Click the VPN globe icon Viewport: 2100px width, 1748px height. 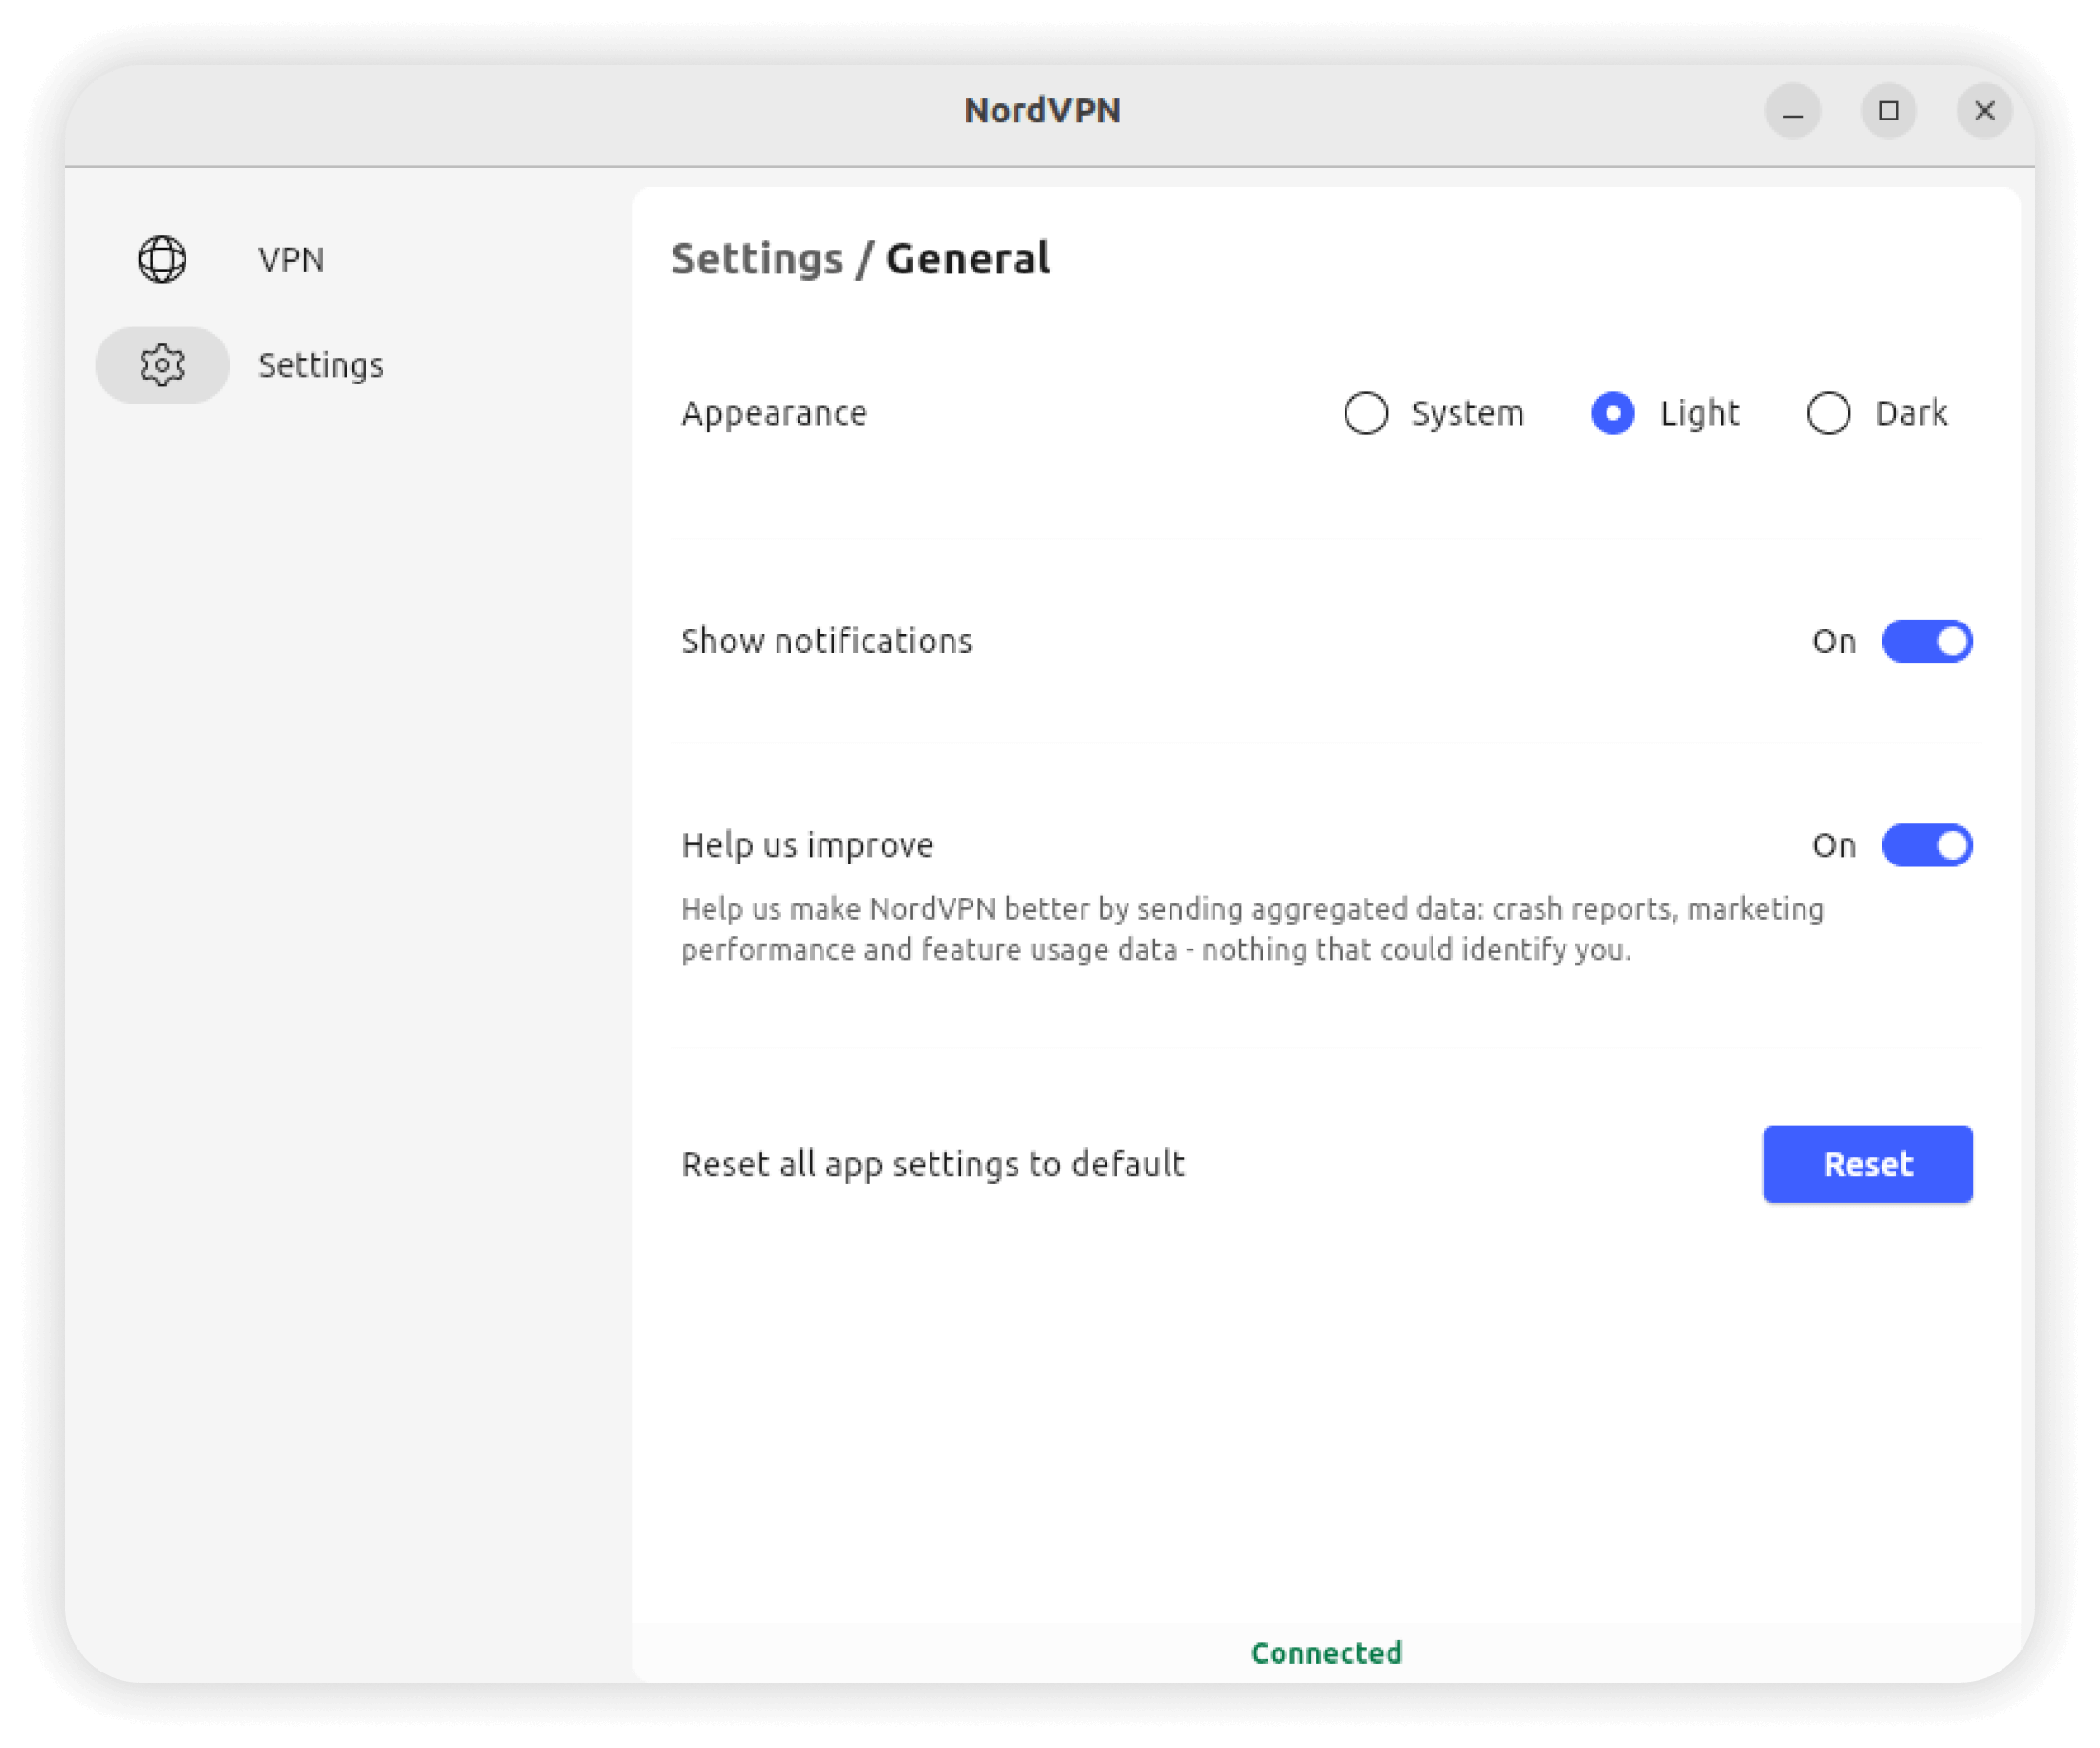click(x=162, y=259)
